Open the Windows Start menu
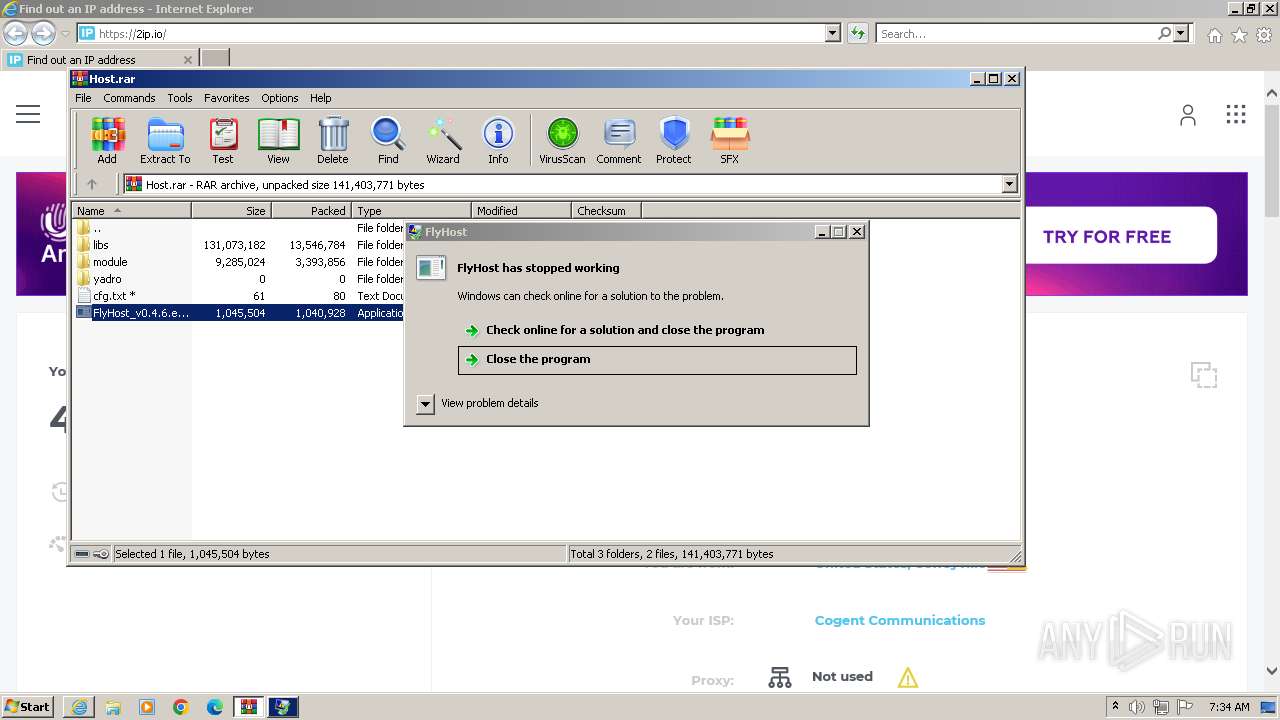The image size is (1280, 720). (x=28, y=706)
